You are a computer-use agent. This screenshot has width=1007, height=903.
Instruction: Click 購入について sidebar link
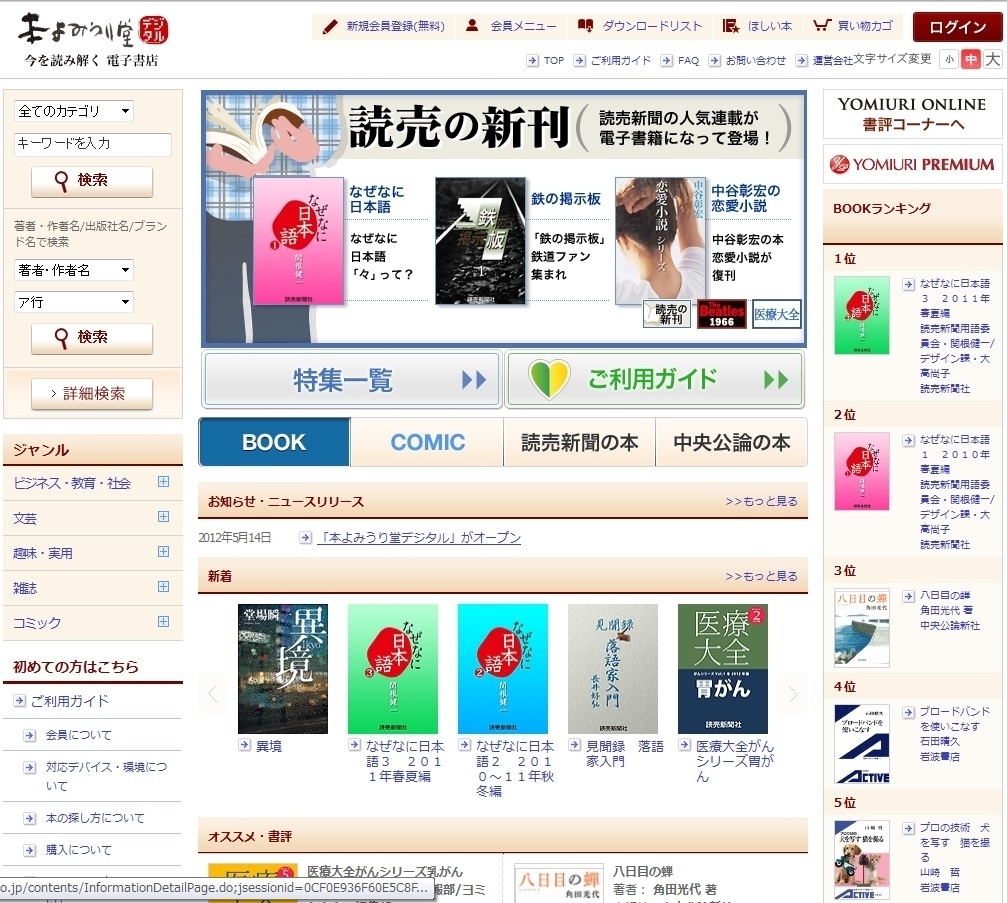pyautogui.click(x=78, y=850)
